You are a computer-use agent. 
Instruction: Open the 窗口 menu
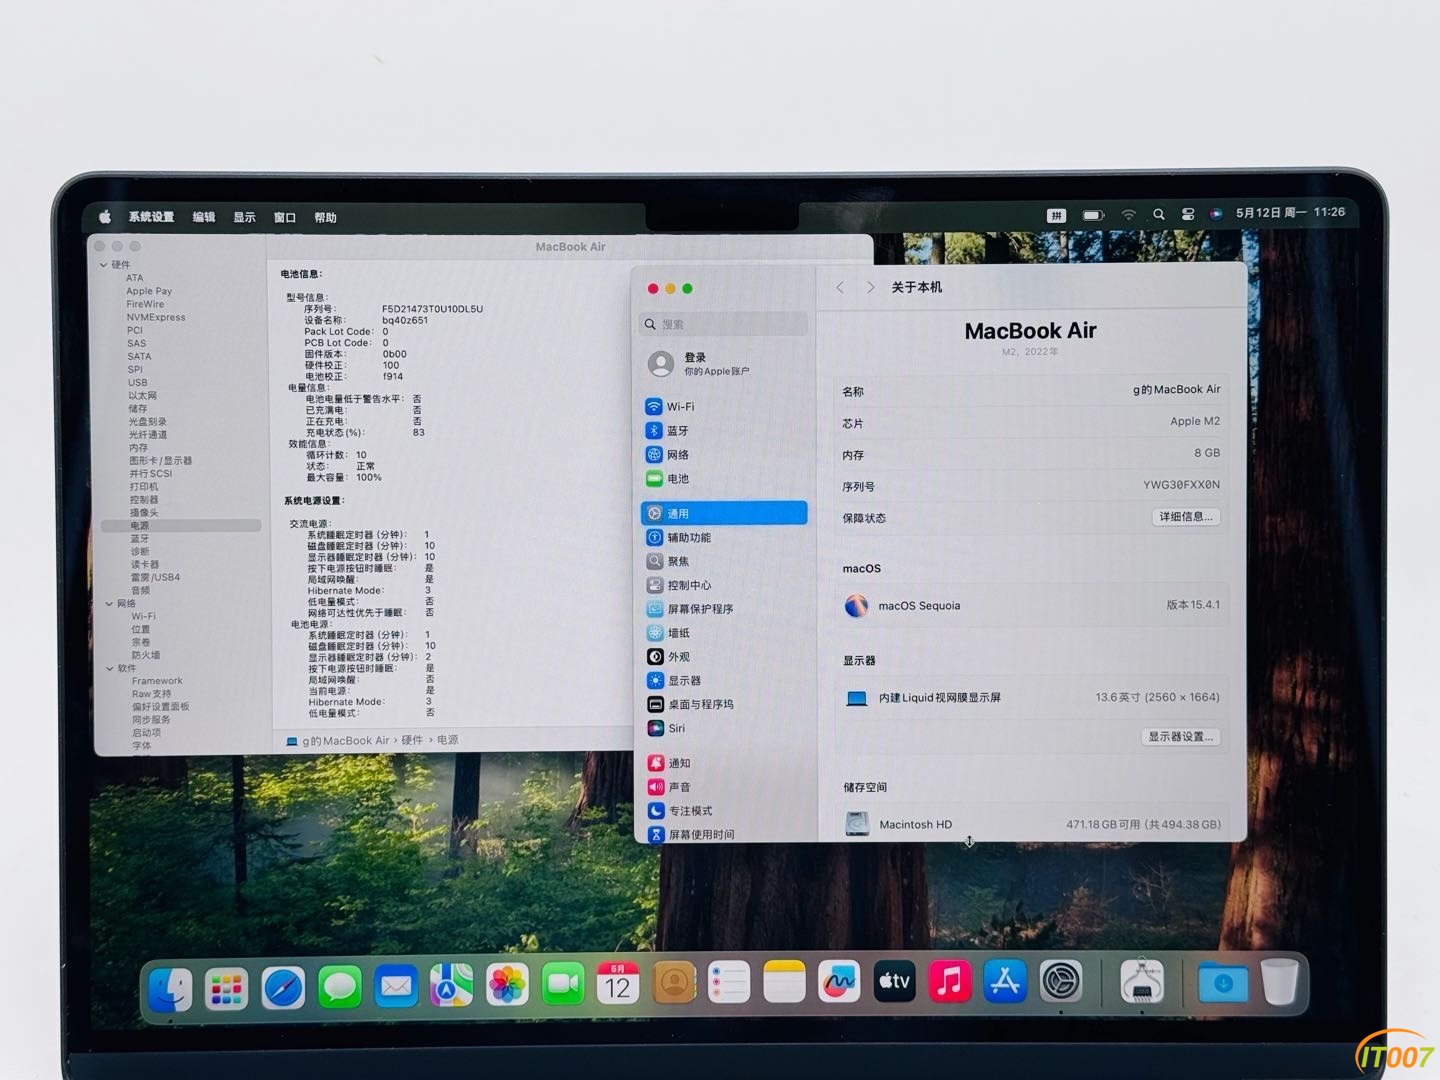285,217
